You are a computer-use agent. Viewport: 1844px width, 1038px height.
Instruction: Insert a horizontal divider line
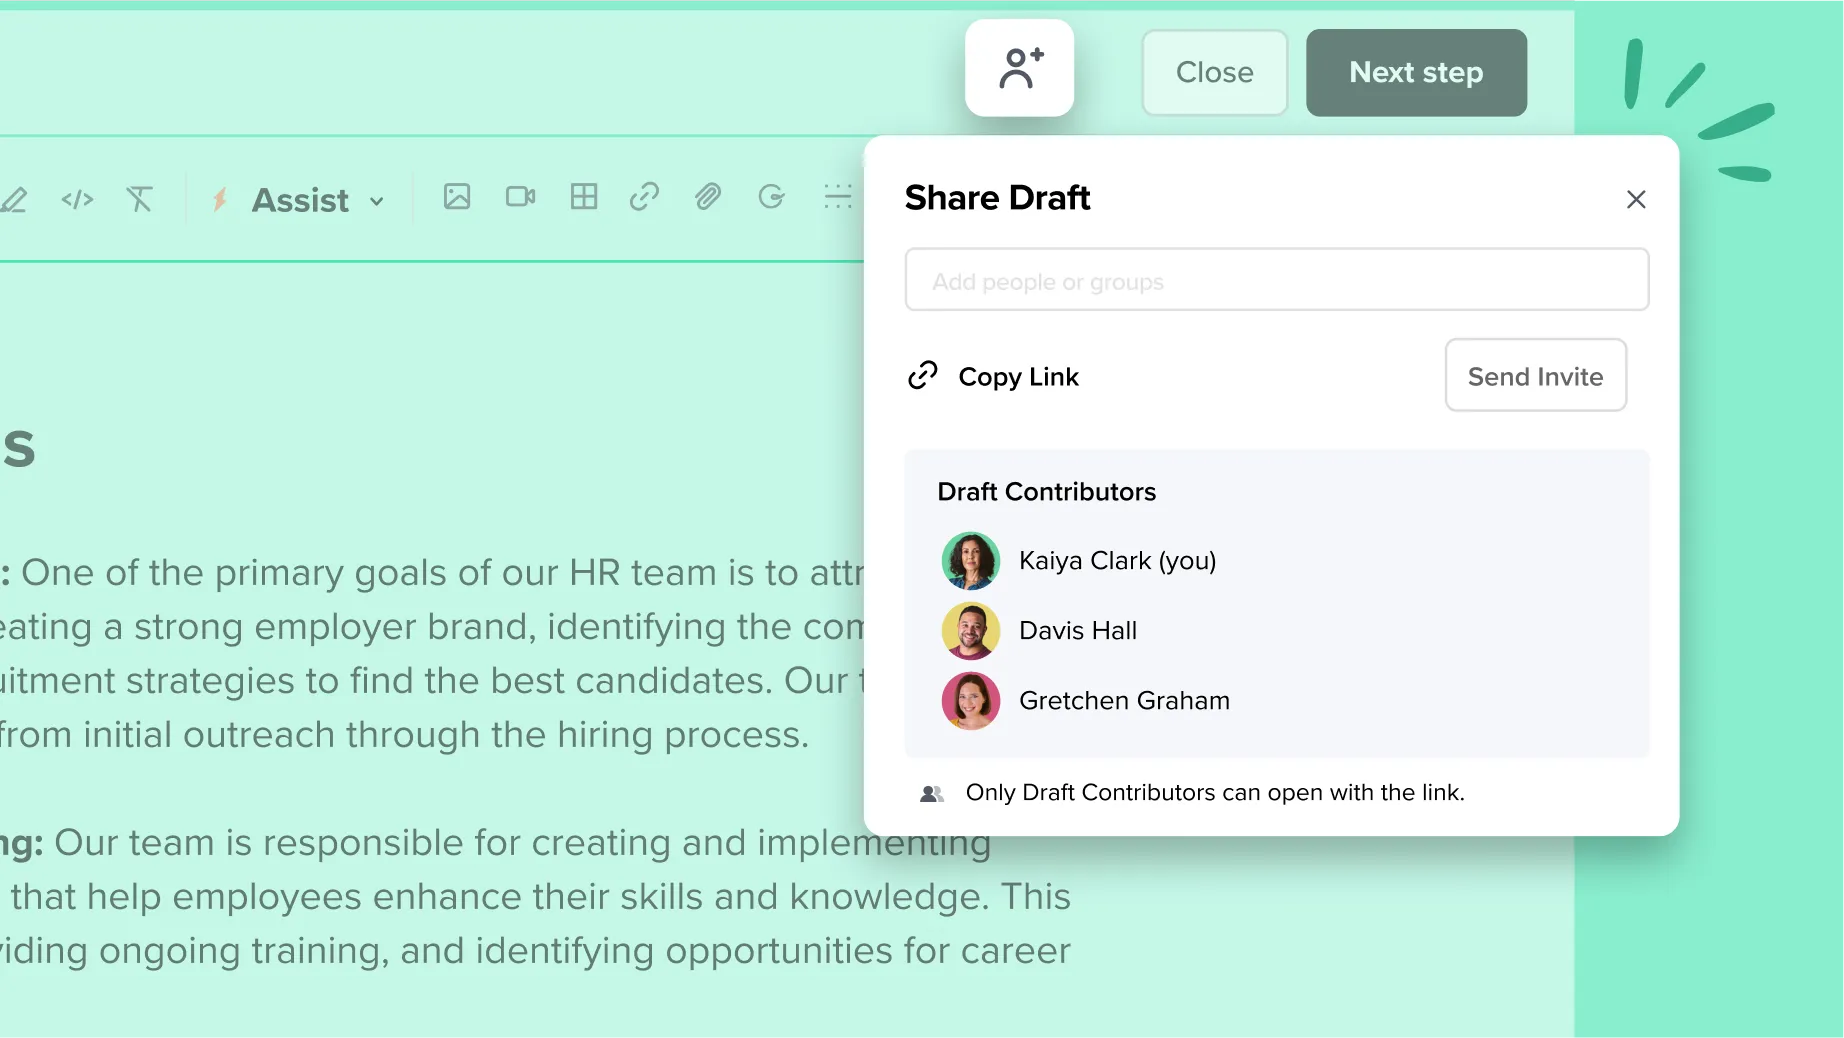(x=837, y=197)
